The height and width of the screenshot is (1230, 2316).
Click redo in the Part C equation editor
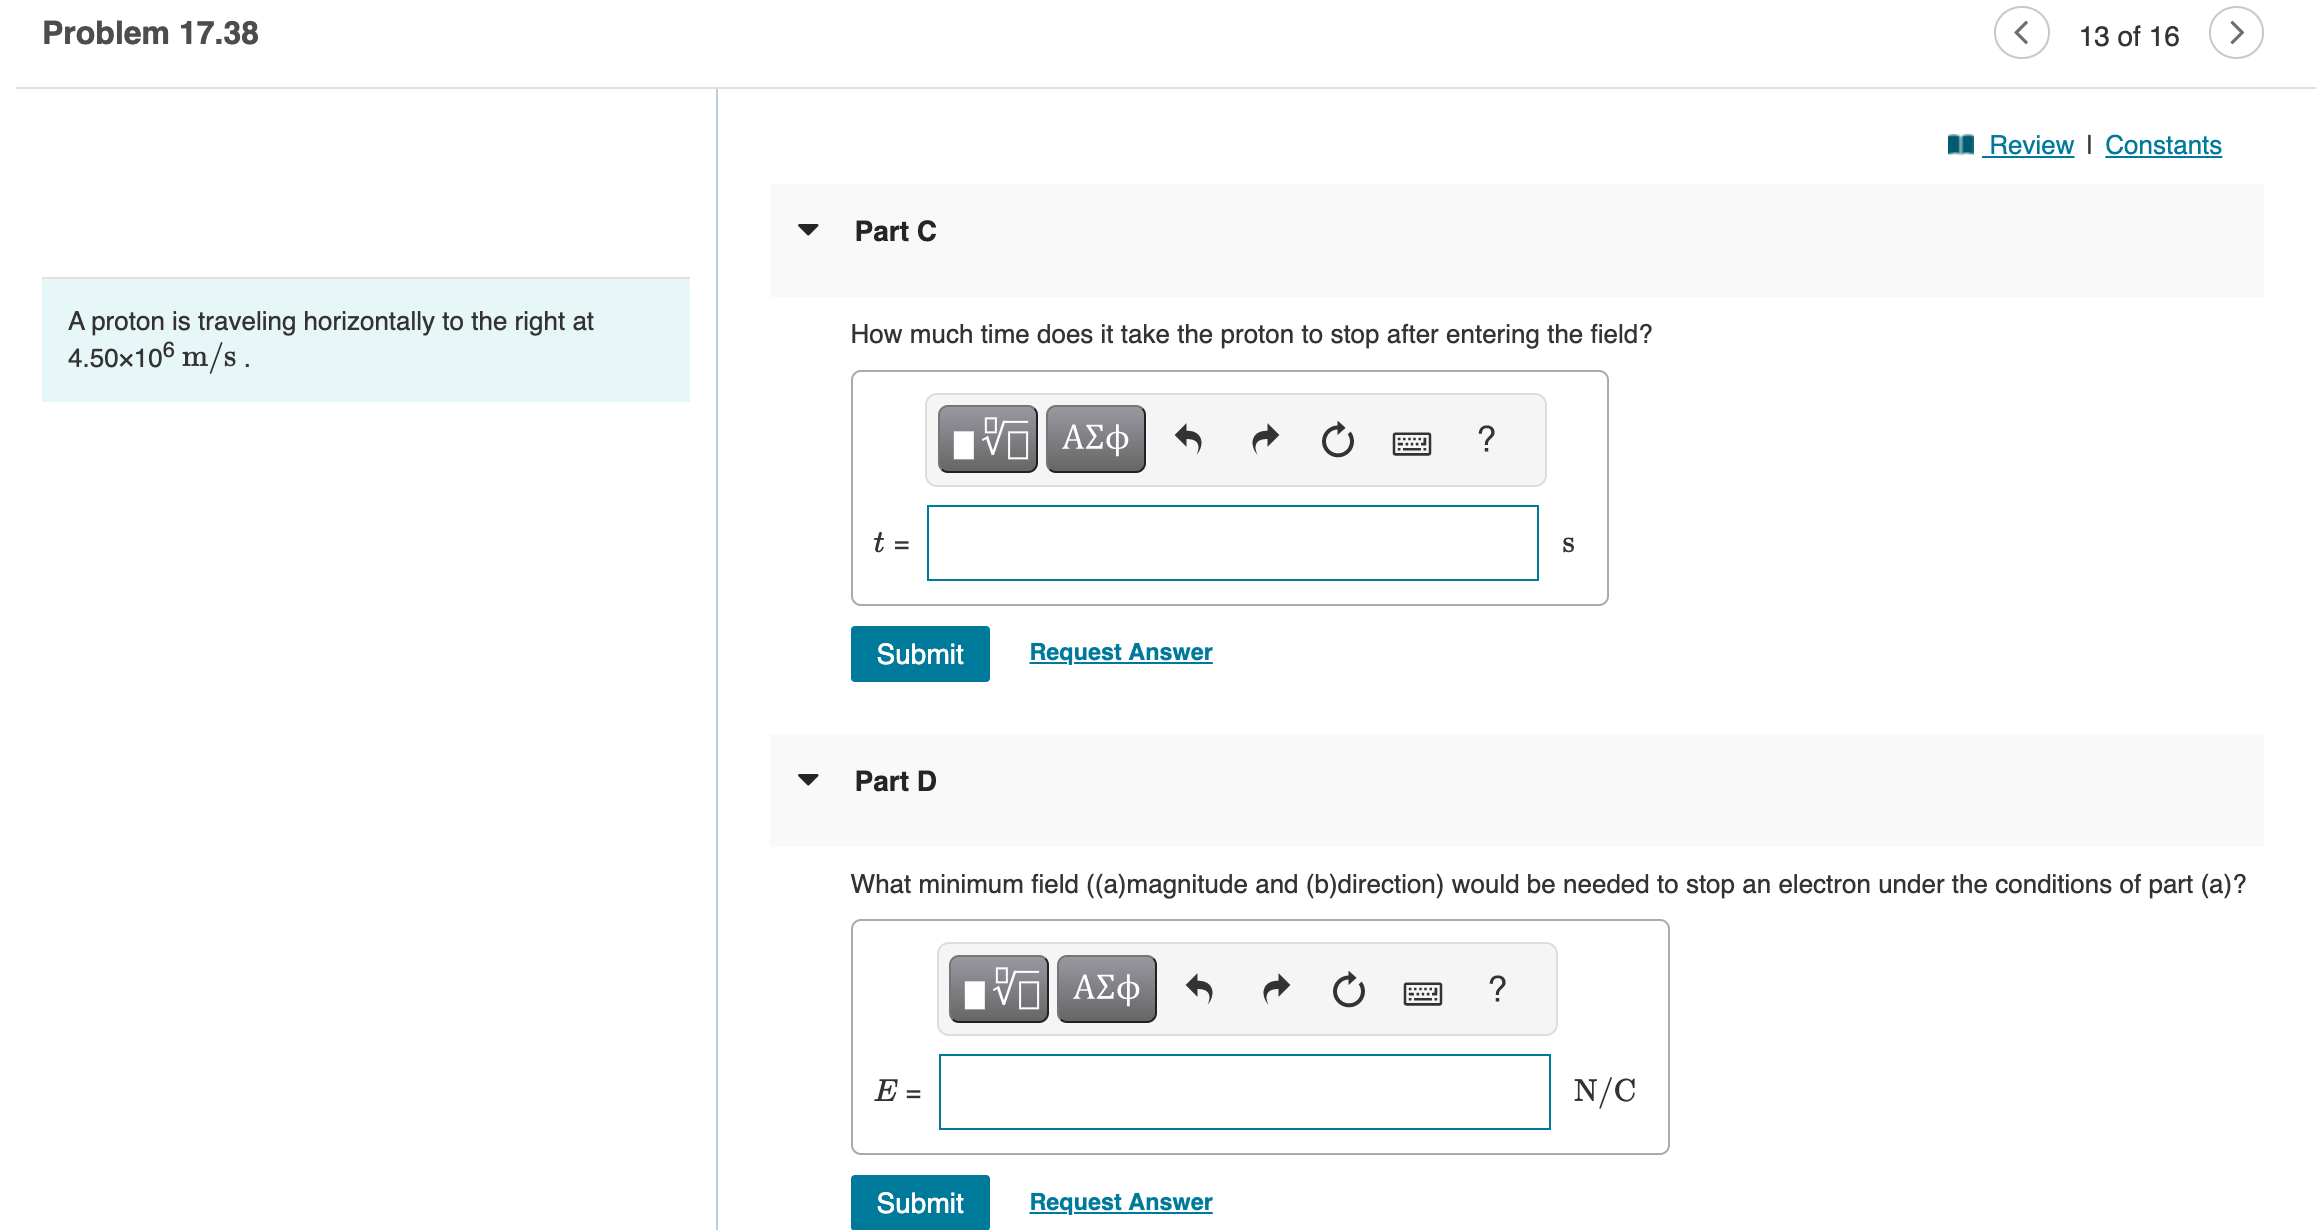click(1263, 438)
